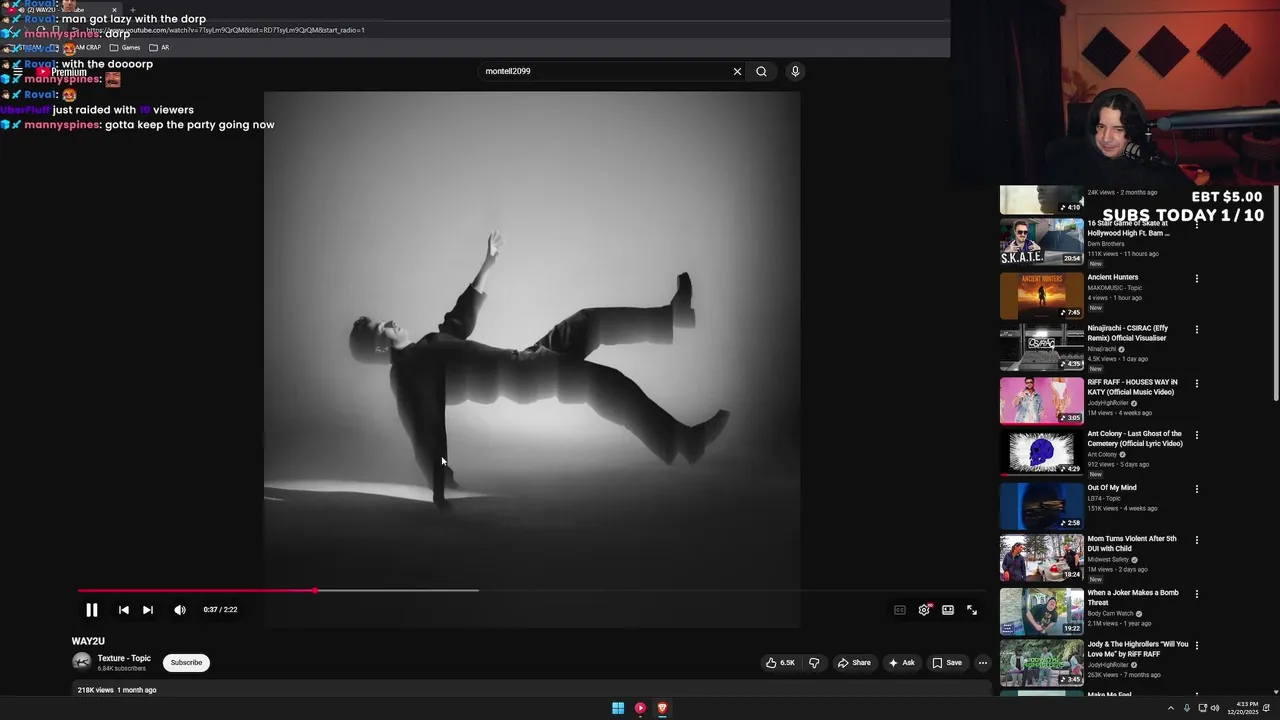The width and height of the screenshot is (1280, 720).
Task: Open the red media app on taskbar
Action: click(640, 708)
